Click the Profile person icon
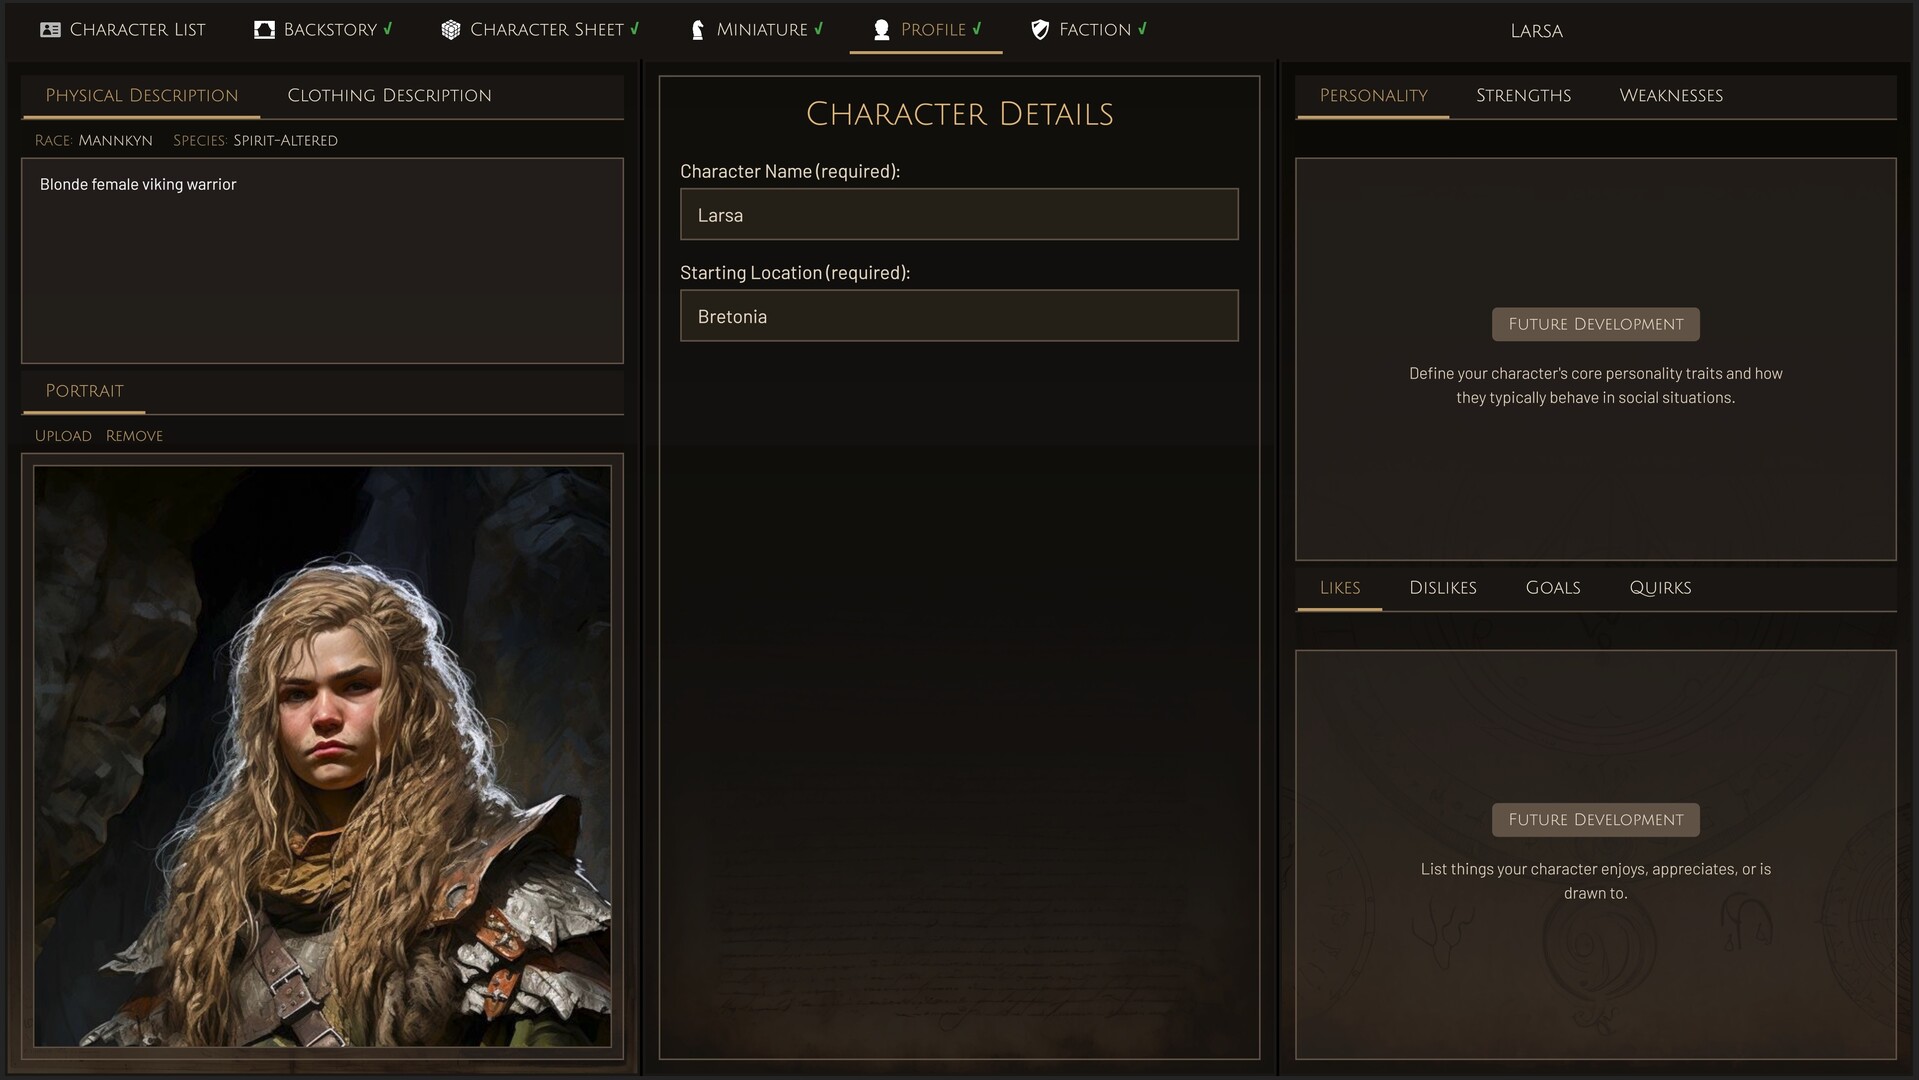 coord(882,29)
